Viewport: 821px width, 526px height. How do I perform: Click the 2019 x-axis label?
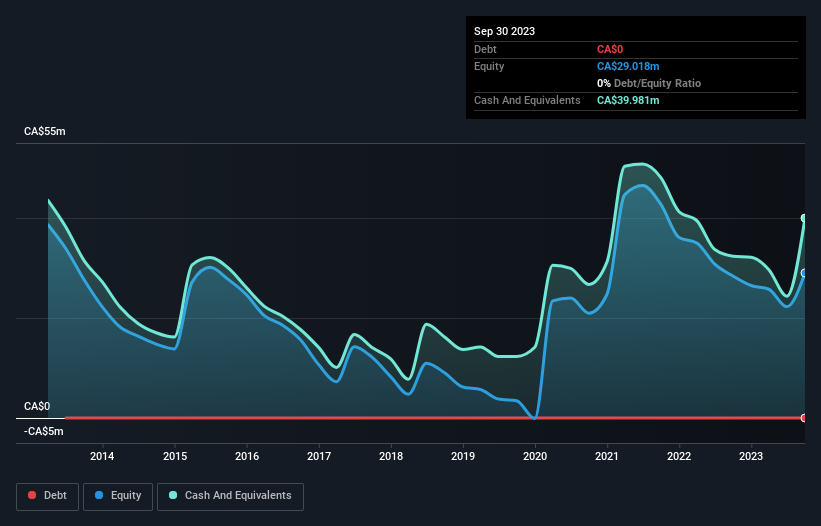coord(463,456)
